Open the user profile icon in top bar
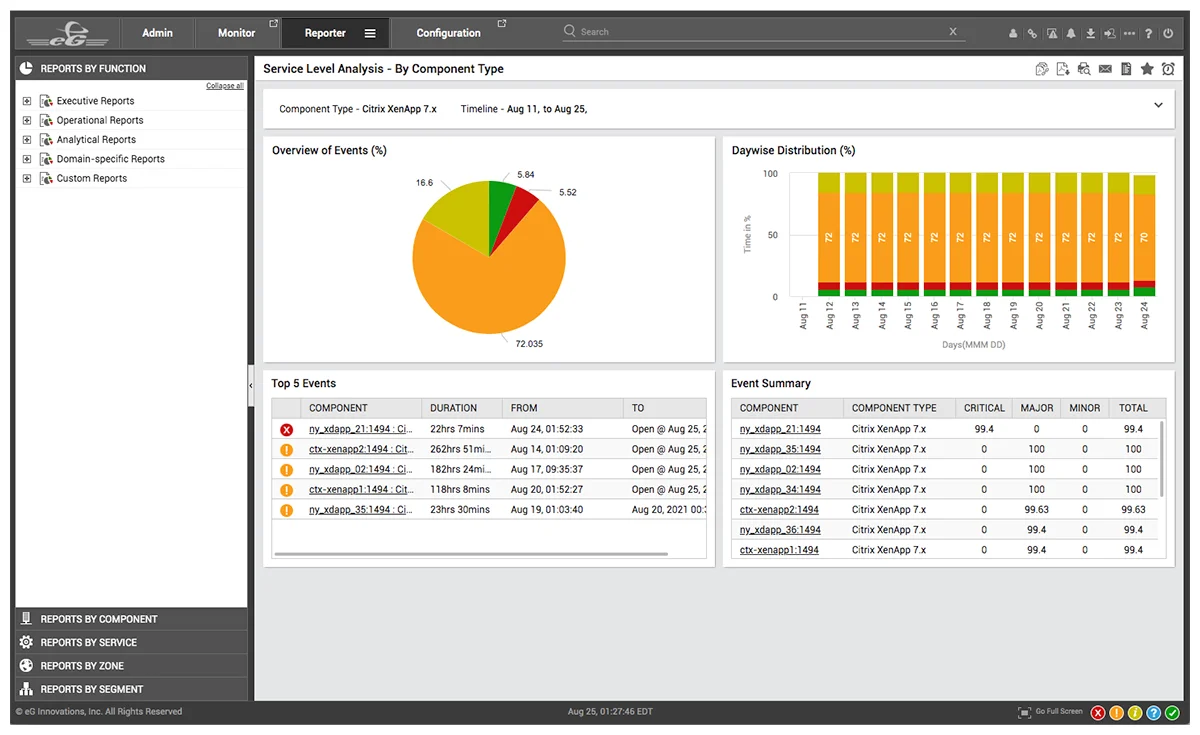 [1013, 33]
